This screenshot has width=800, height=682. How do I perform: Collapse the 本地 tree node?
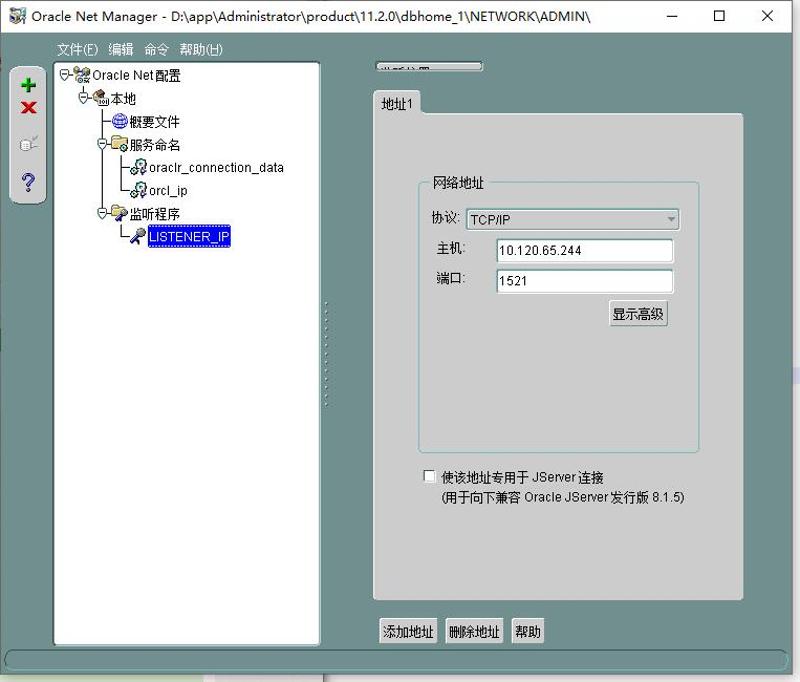84,98
